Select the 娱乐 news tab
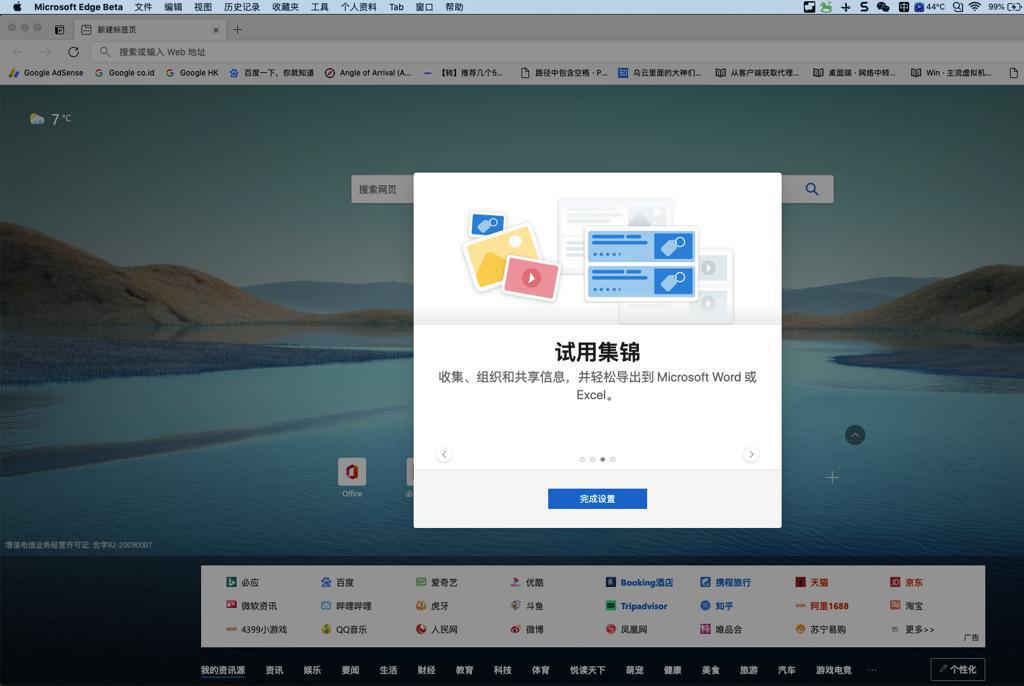The width and height of the screenshot is (1024, 686). 312,670
